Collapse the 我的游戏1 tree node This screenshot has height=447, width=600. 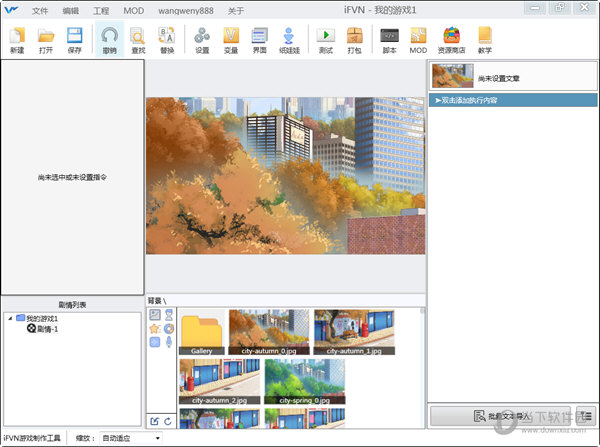(x=10, y=318)
